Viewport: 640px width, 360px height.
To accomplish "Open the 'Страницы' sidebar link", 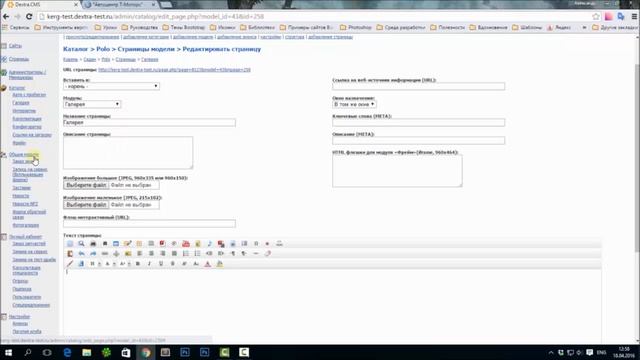I will pos(19,59).
